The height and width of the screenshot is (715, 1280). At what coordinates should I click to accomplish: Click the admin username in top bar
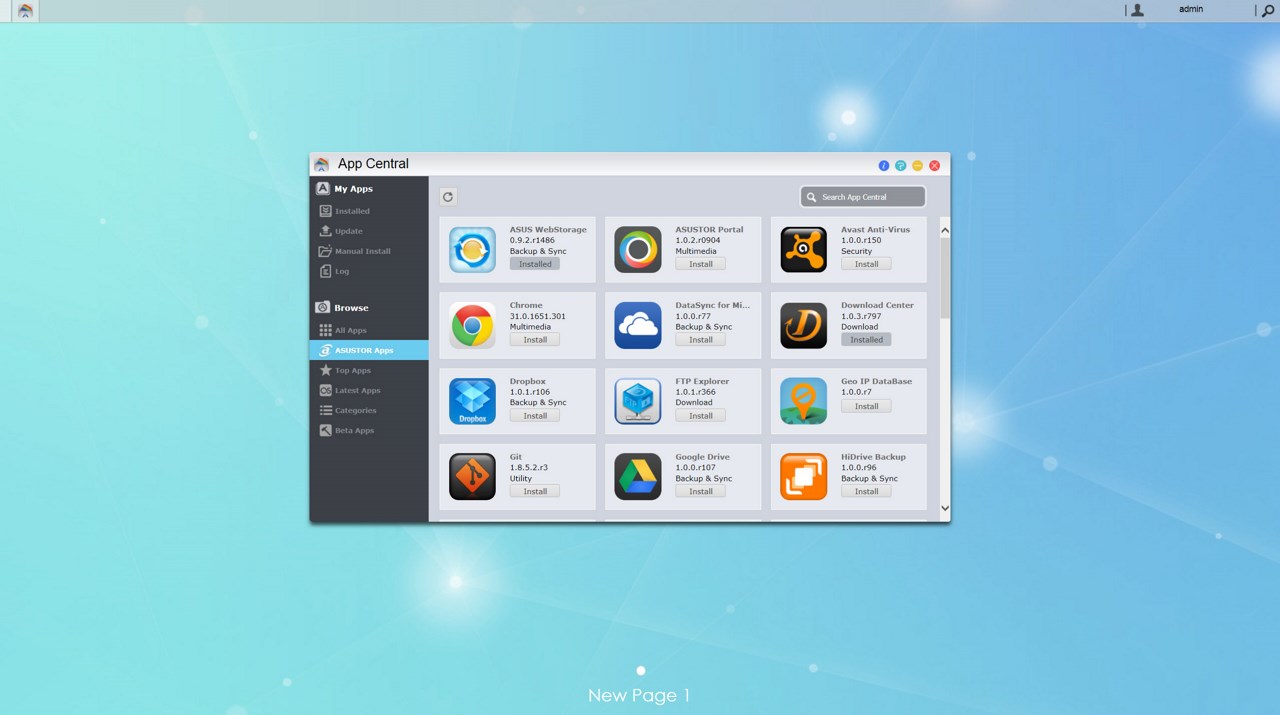click(x=1191, y=9)
